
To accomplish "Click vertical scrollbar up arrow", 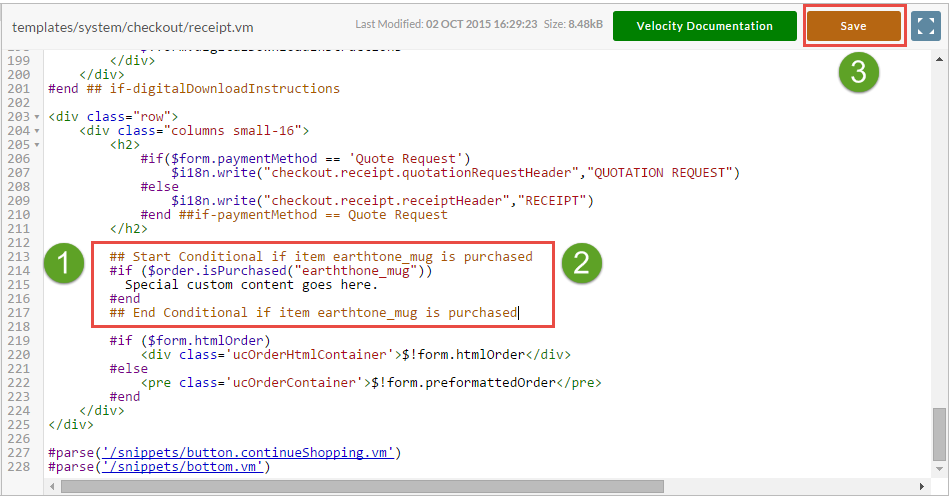I will coord(939,59).
